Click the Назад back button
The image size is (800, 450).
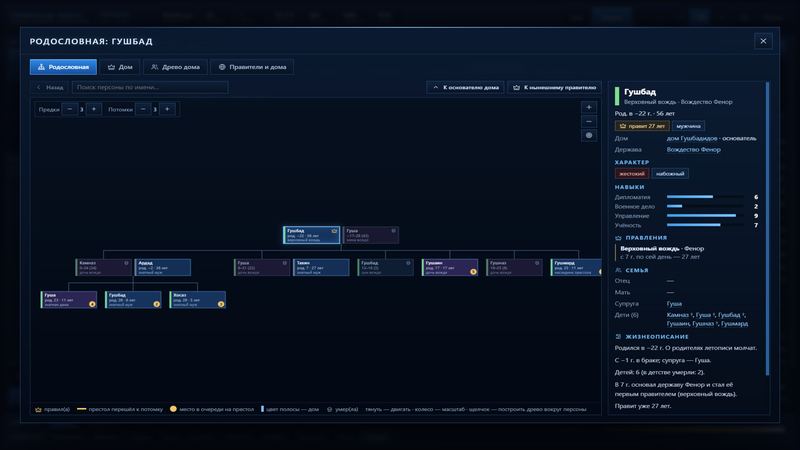point(49,87)
